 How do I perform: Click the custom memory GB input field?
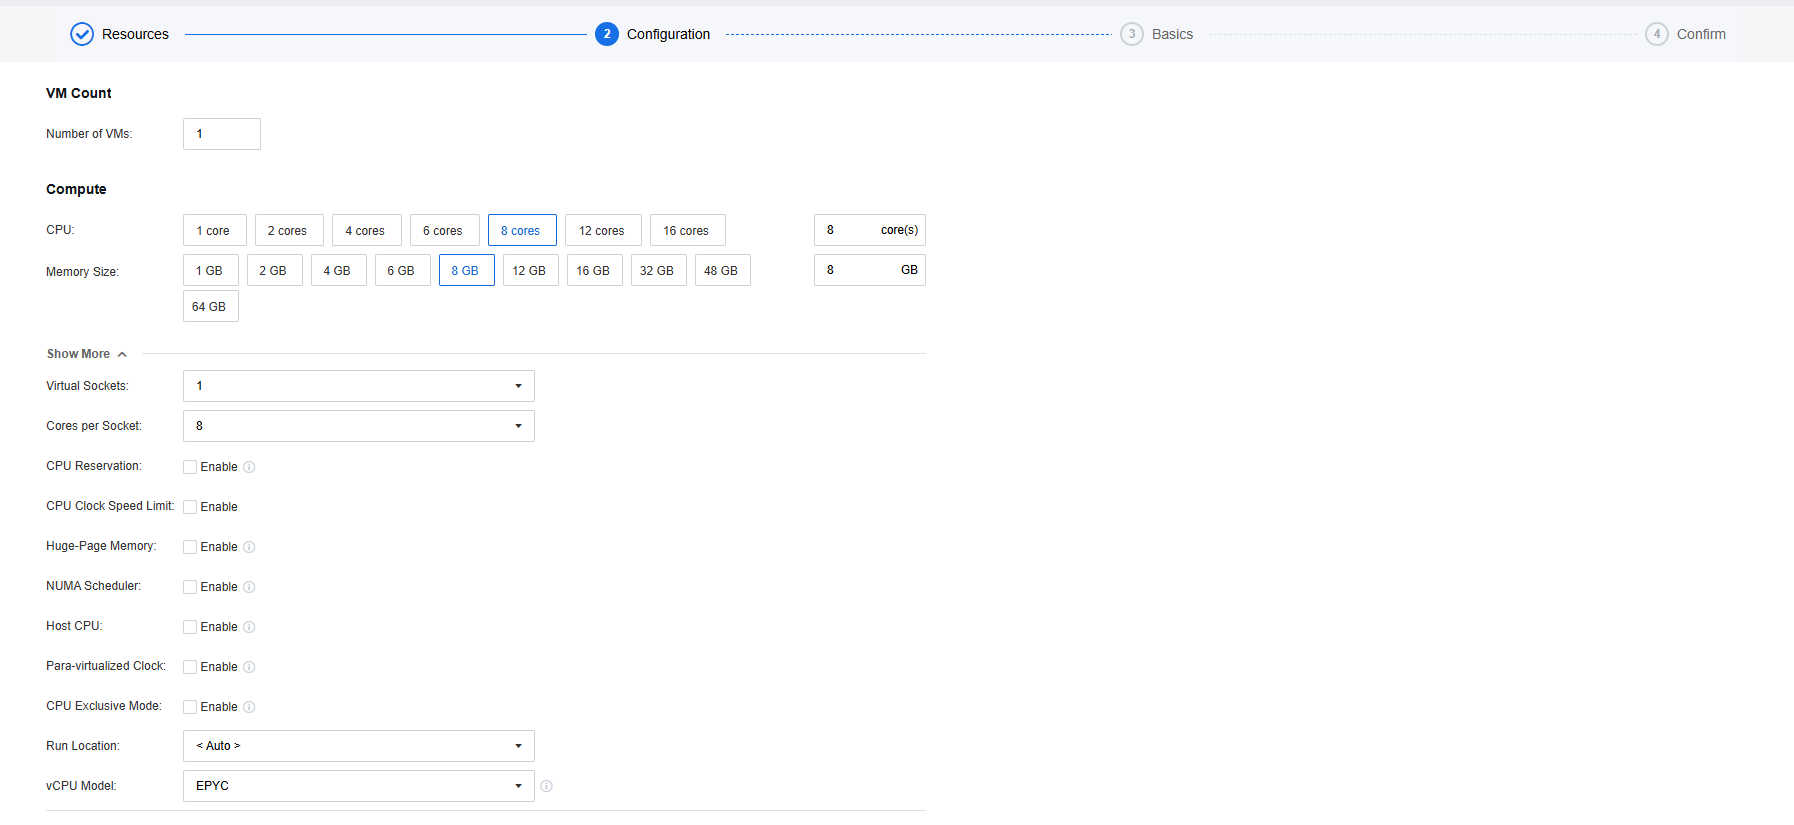pos(870,270)
